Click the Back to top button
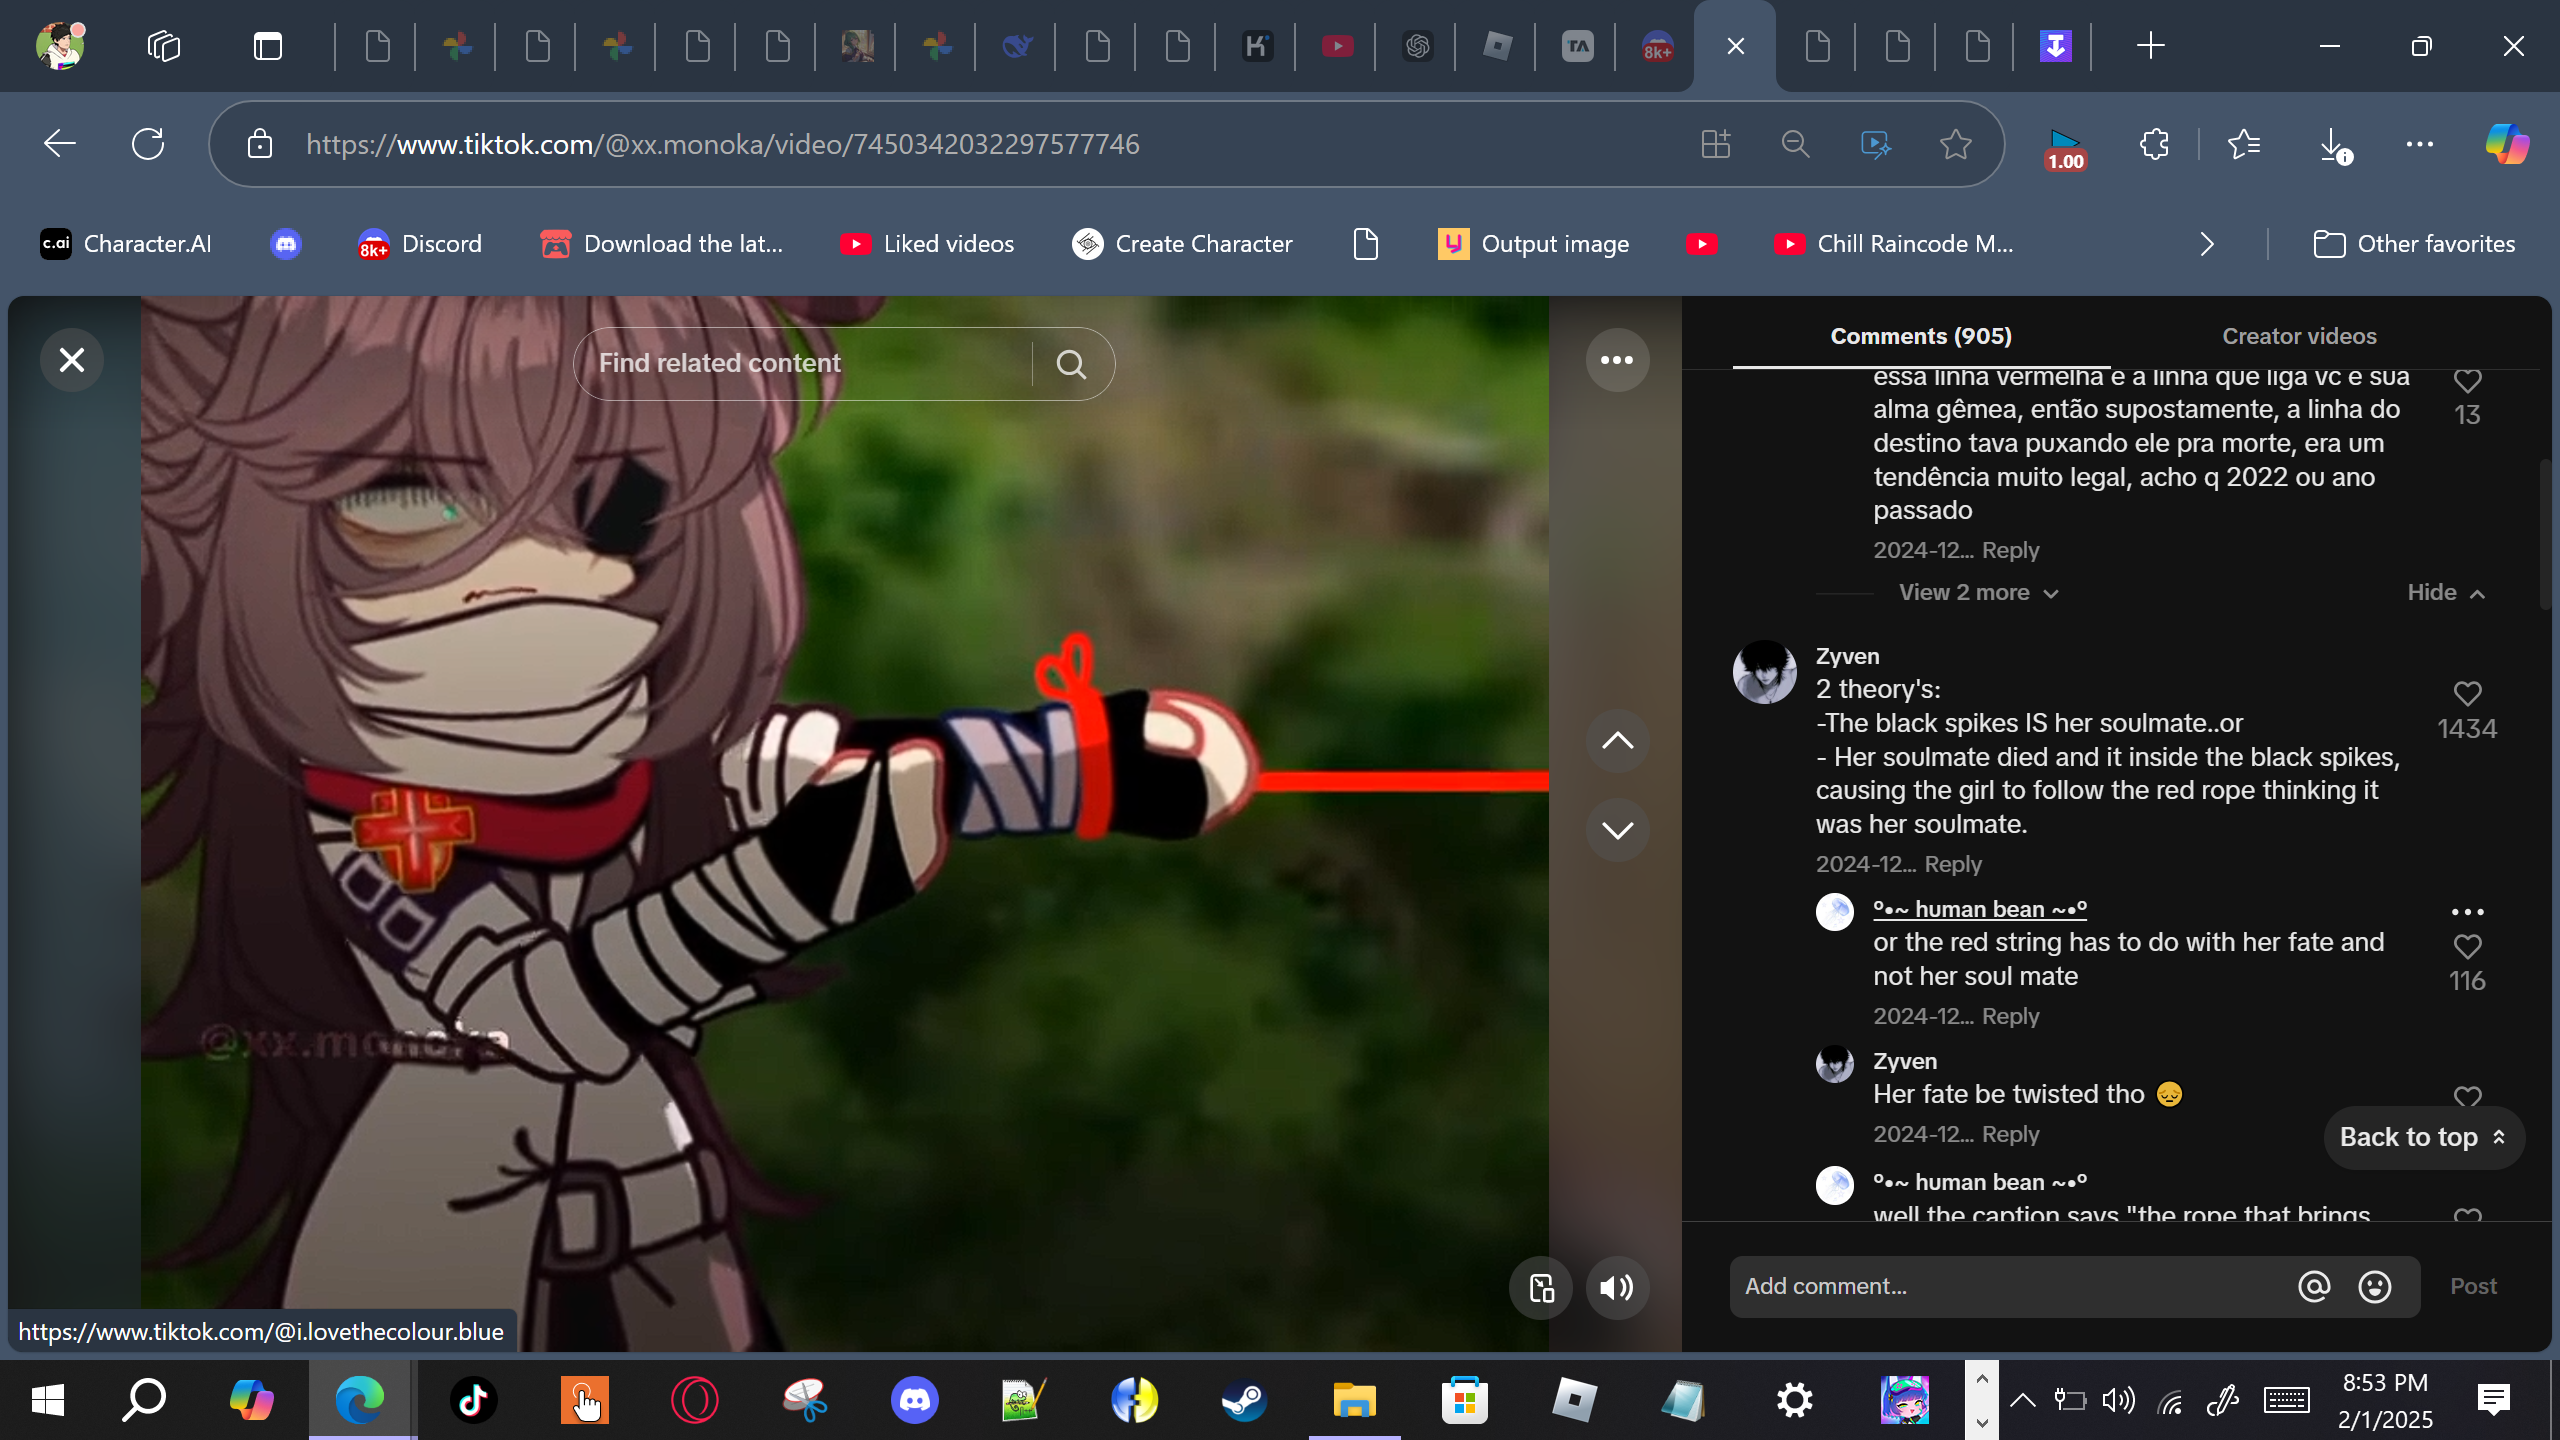 click(2423, 1138)
